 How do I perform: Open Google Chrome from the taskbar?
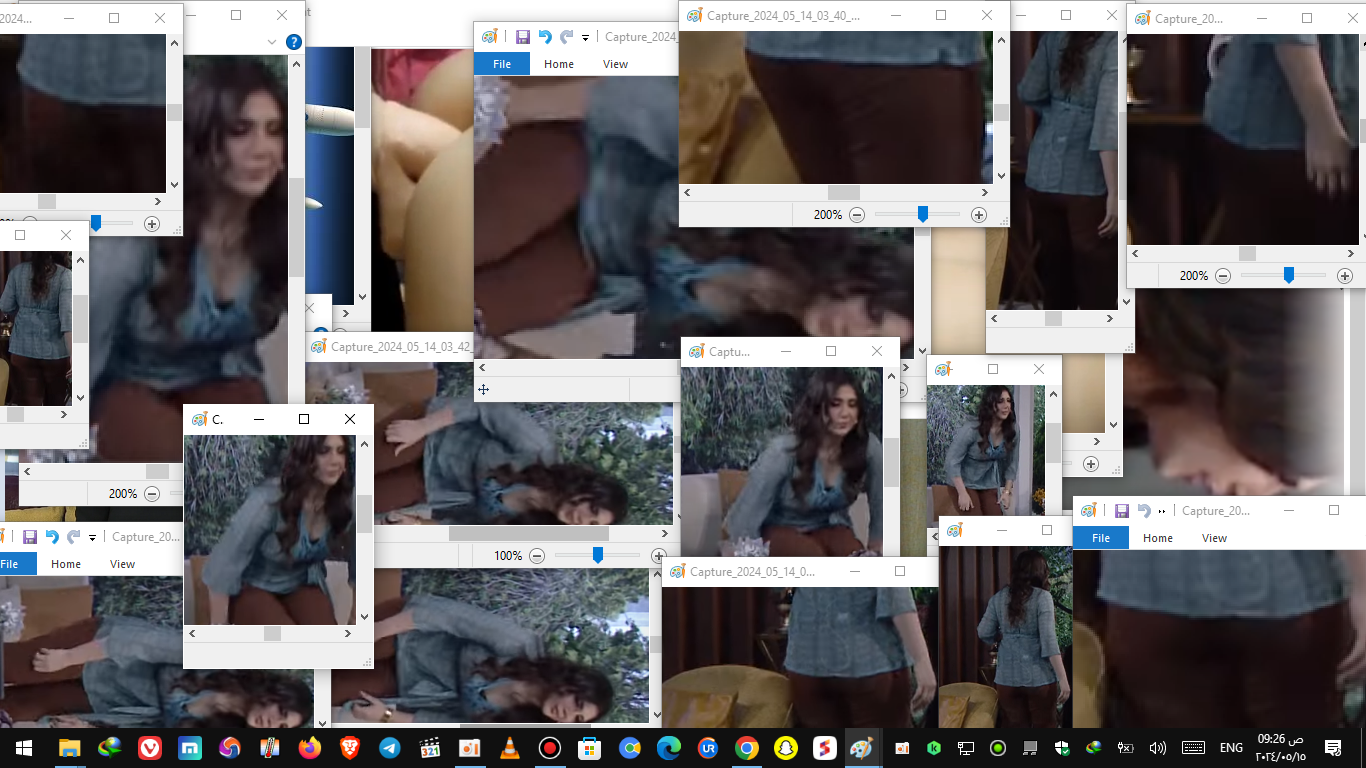coord(746,748)
